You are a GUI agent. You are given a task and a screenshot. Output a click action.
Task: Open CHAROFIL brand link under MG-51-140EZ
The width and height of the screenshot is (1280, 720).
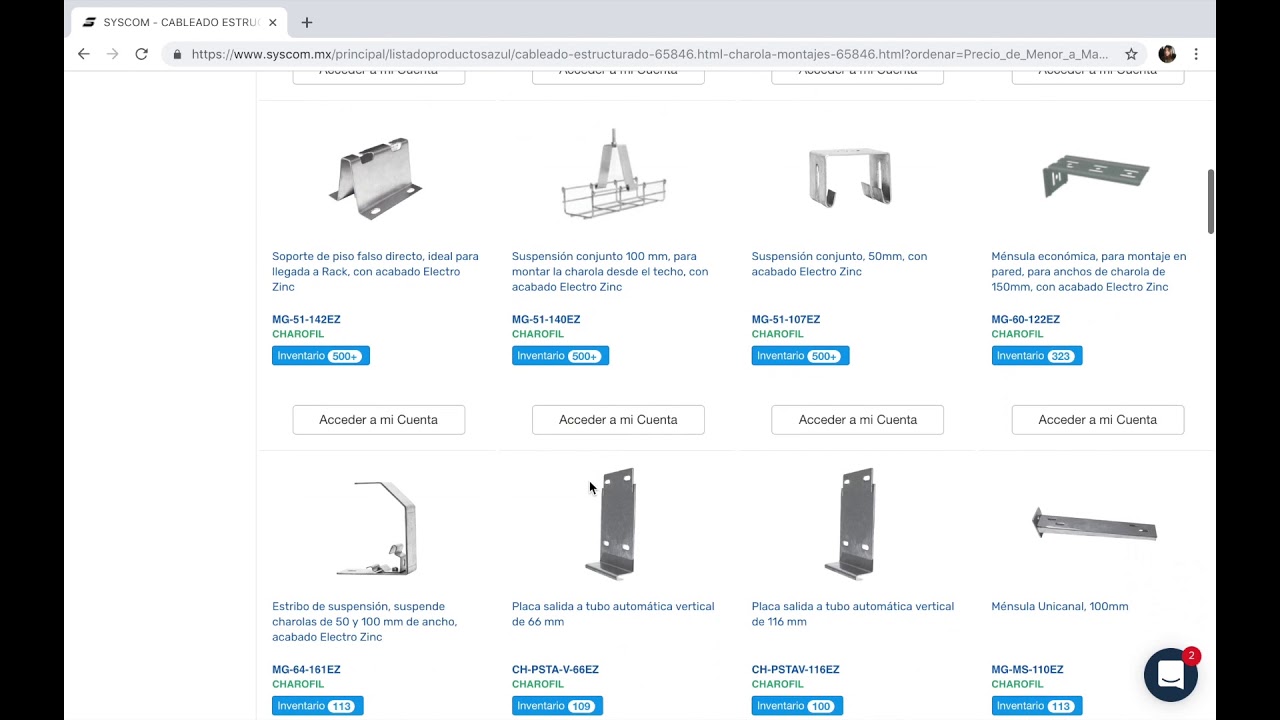[538, 334]
